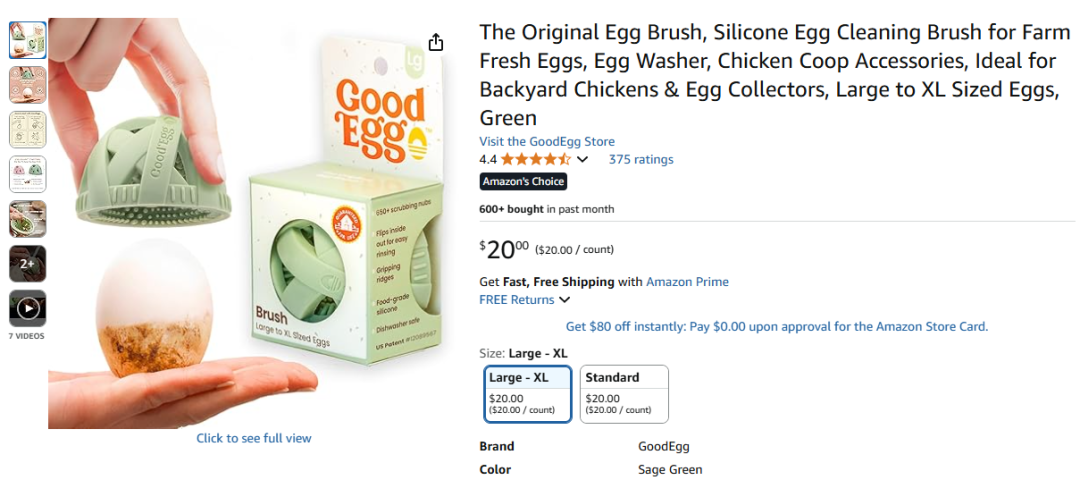Visit the GoodEgg Store link
The image size is (1080, 480).
click(x=547, y=142)
